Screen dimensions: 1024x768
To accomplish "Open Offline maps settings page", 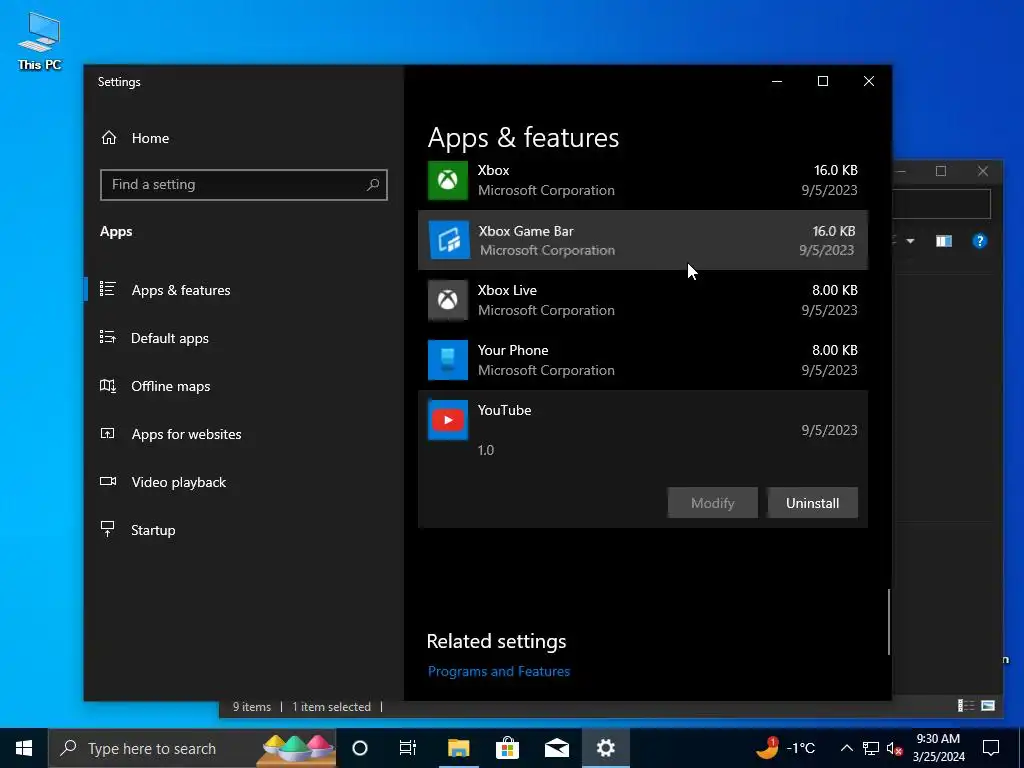I will click(170, 386).
